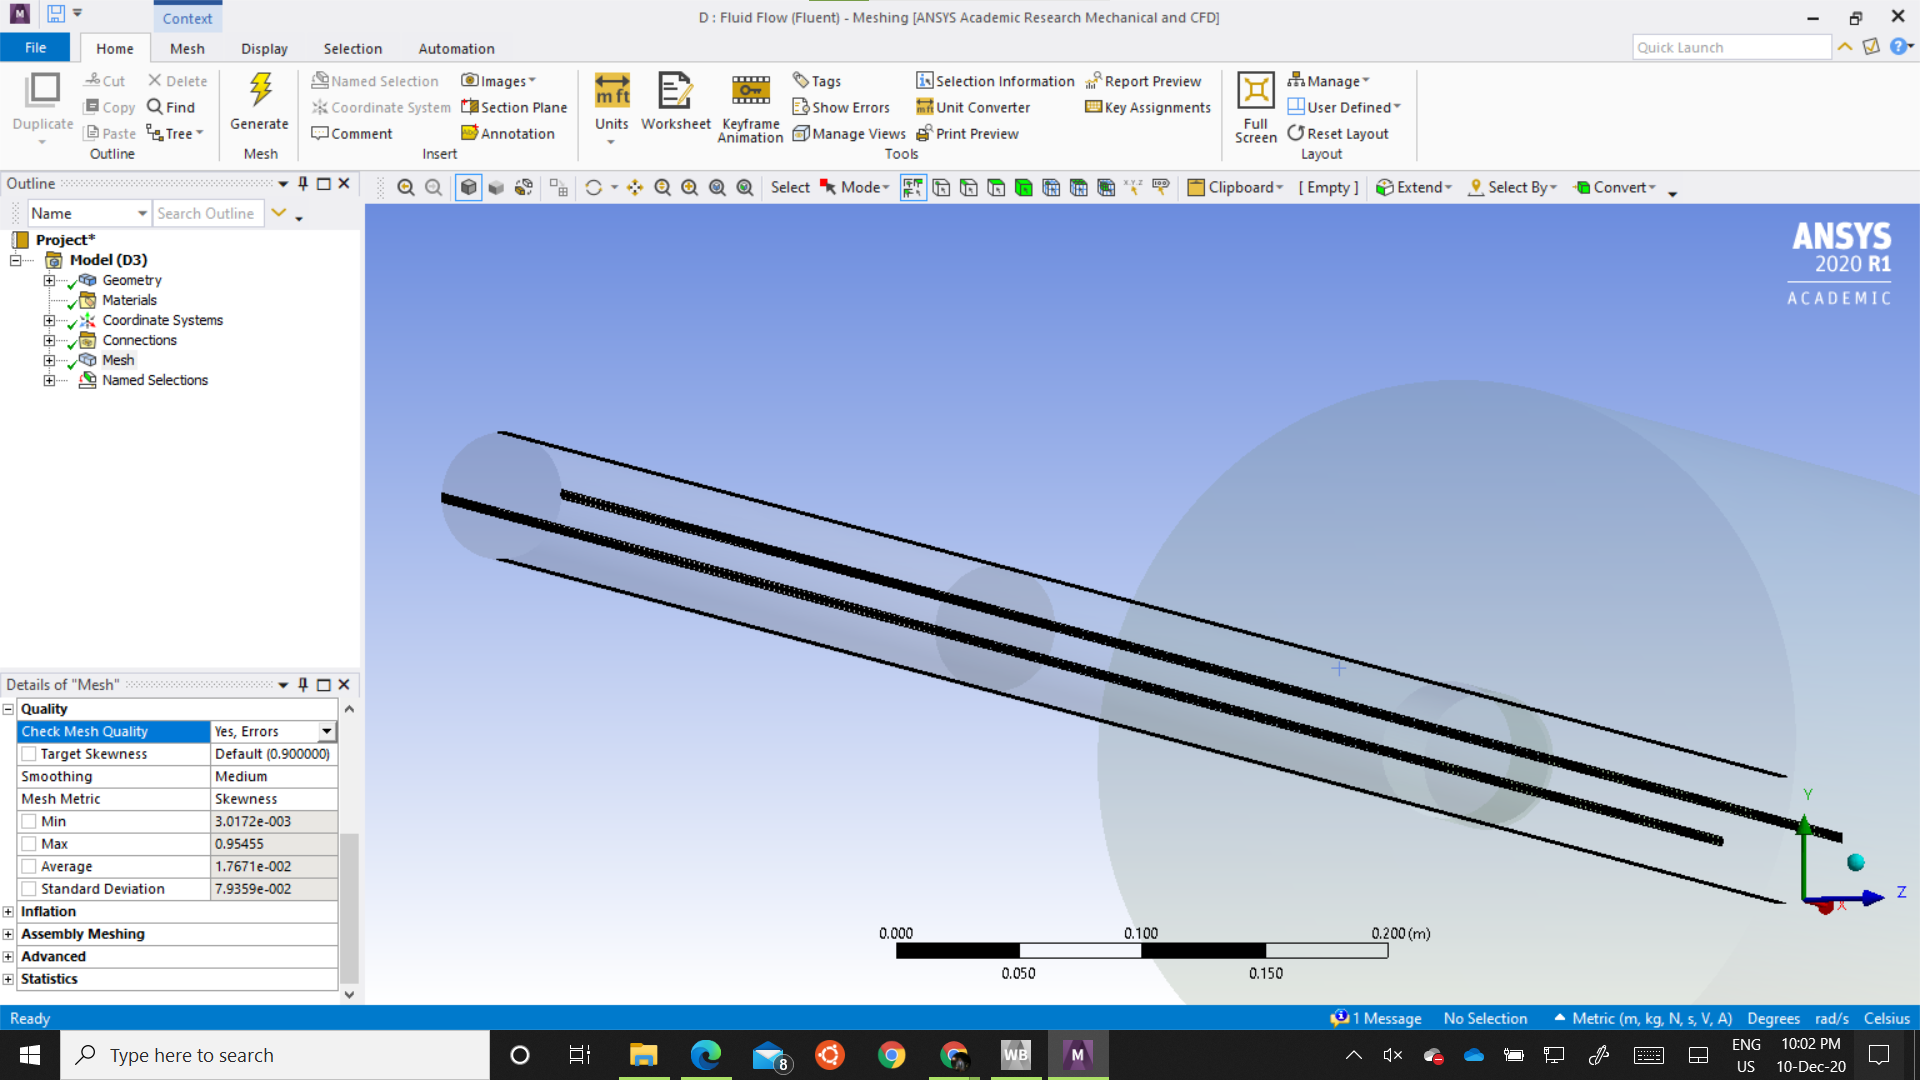
Task: Tick the Target Skewness checkbox
Action: pos(29,754)
